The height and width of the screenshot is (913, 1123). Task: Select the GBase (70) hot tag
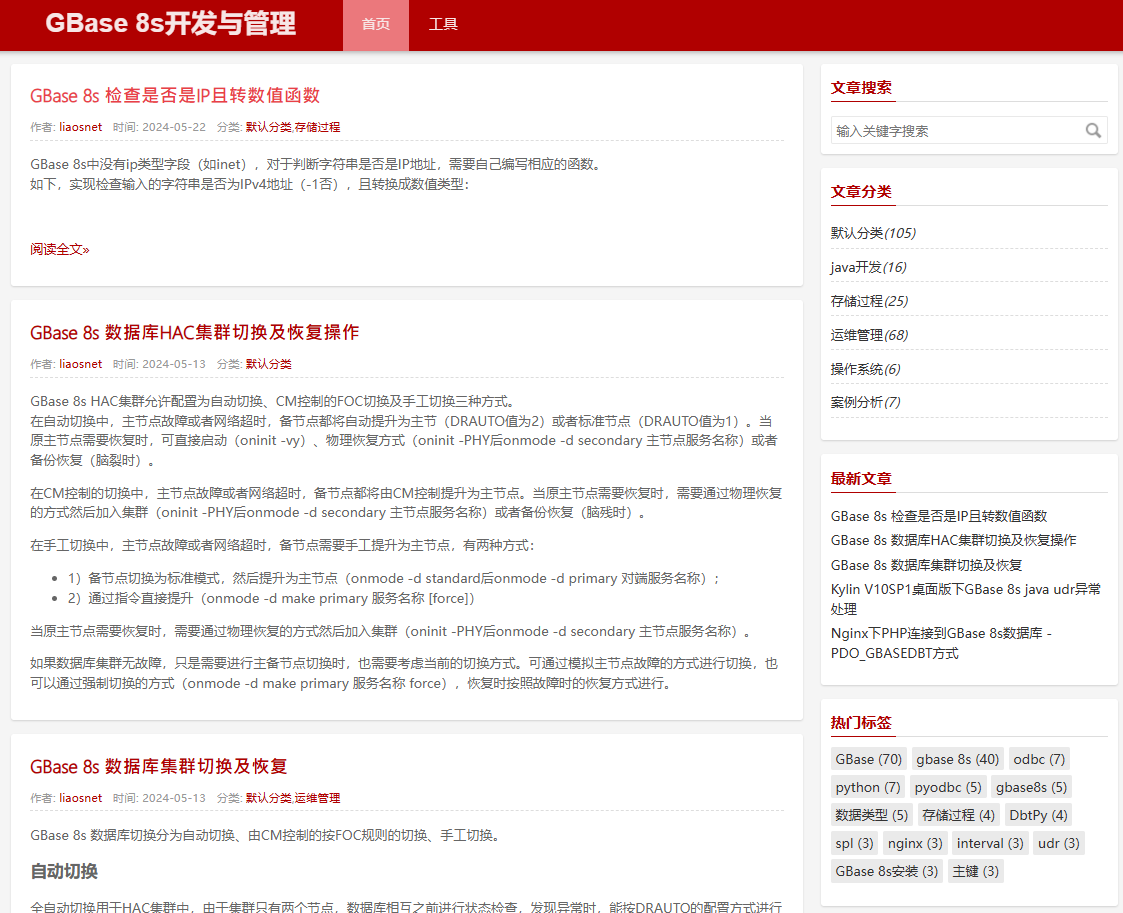point(868,759)
